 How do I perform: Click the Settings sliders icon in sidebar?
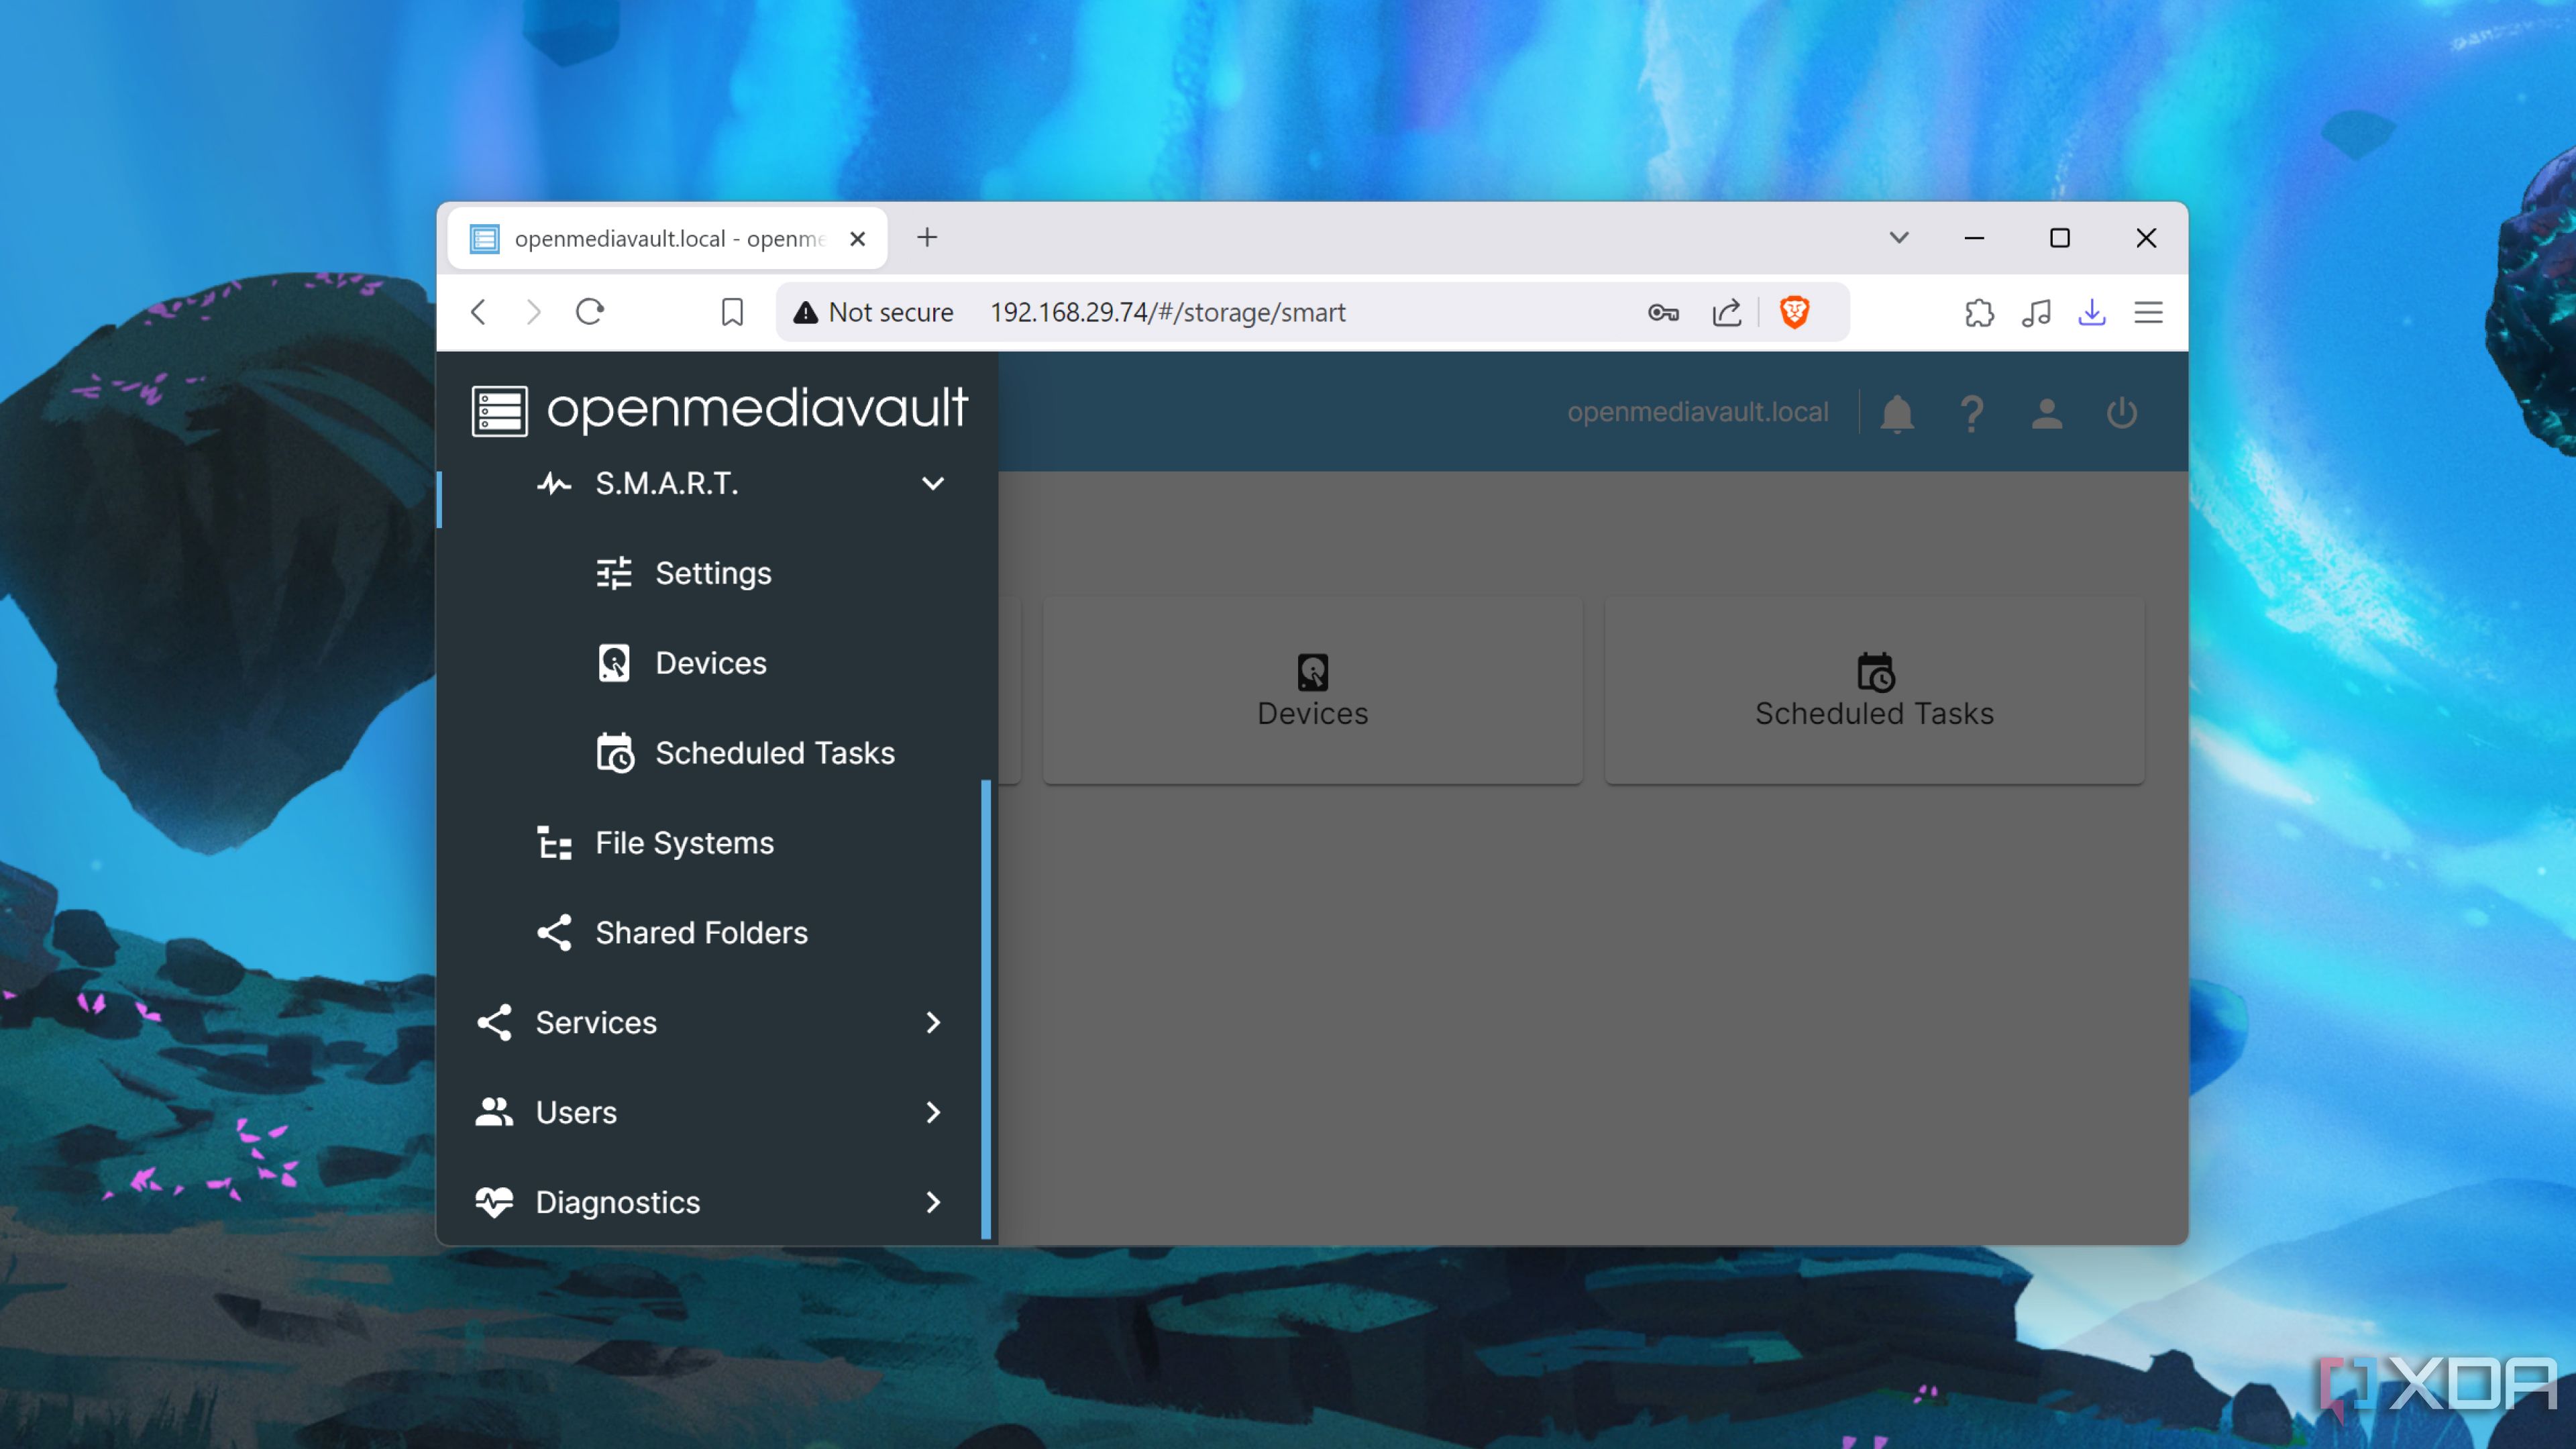point(614,573)
